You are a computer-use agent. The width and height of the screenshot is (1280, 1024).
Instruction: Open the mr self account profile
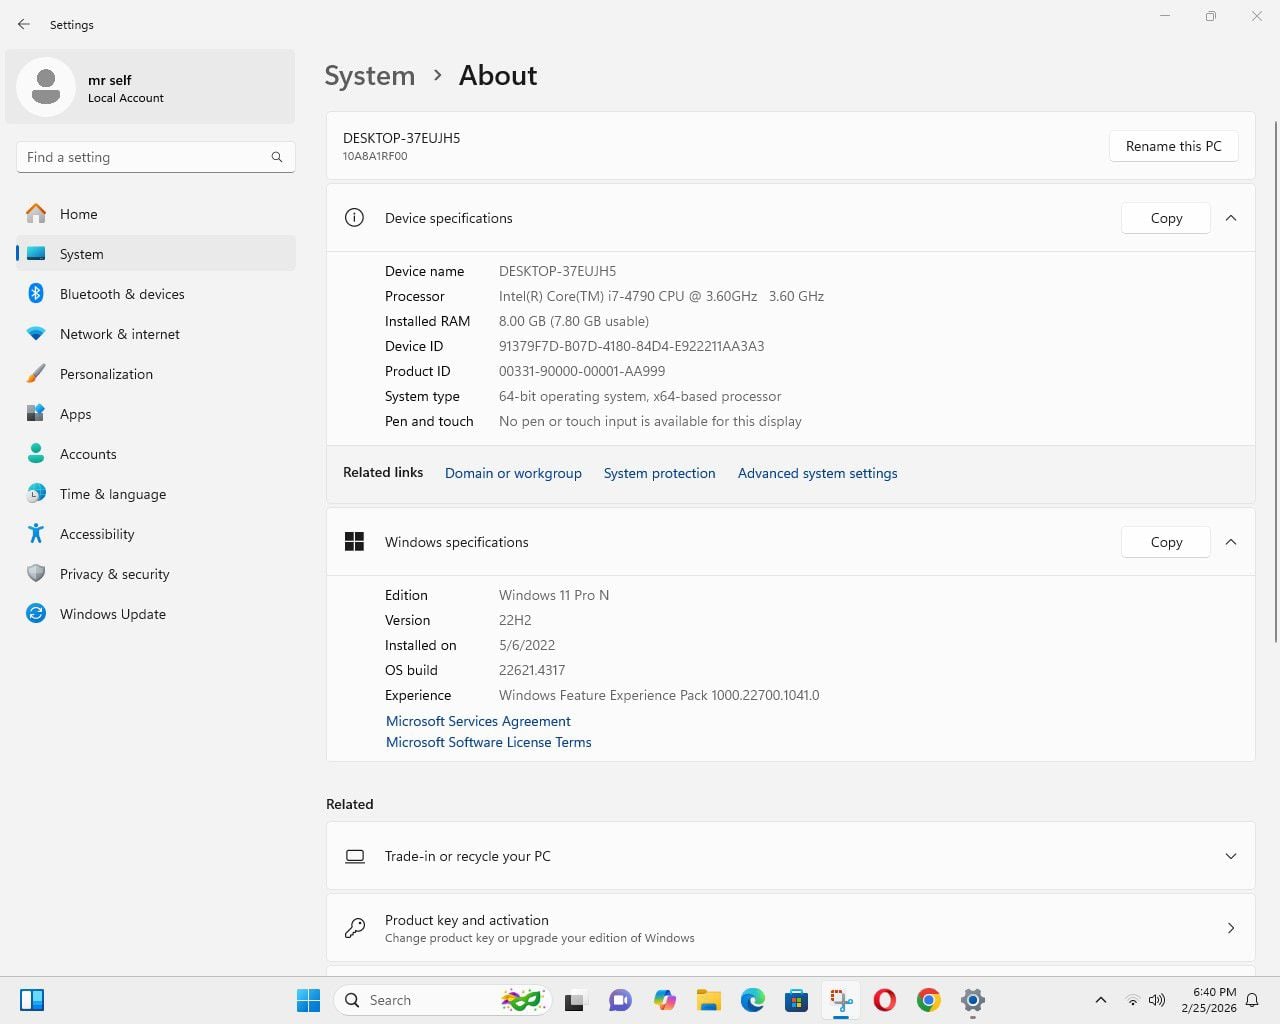[x=150, y=87]
